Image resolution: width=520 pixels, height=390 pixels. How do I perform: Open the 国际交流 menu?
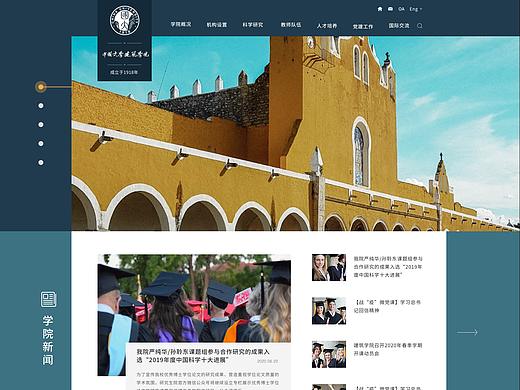399,25
